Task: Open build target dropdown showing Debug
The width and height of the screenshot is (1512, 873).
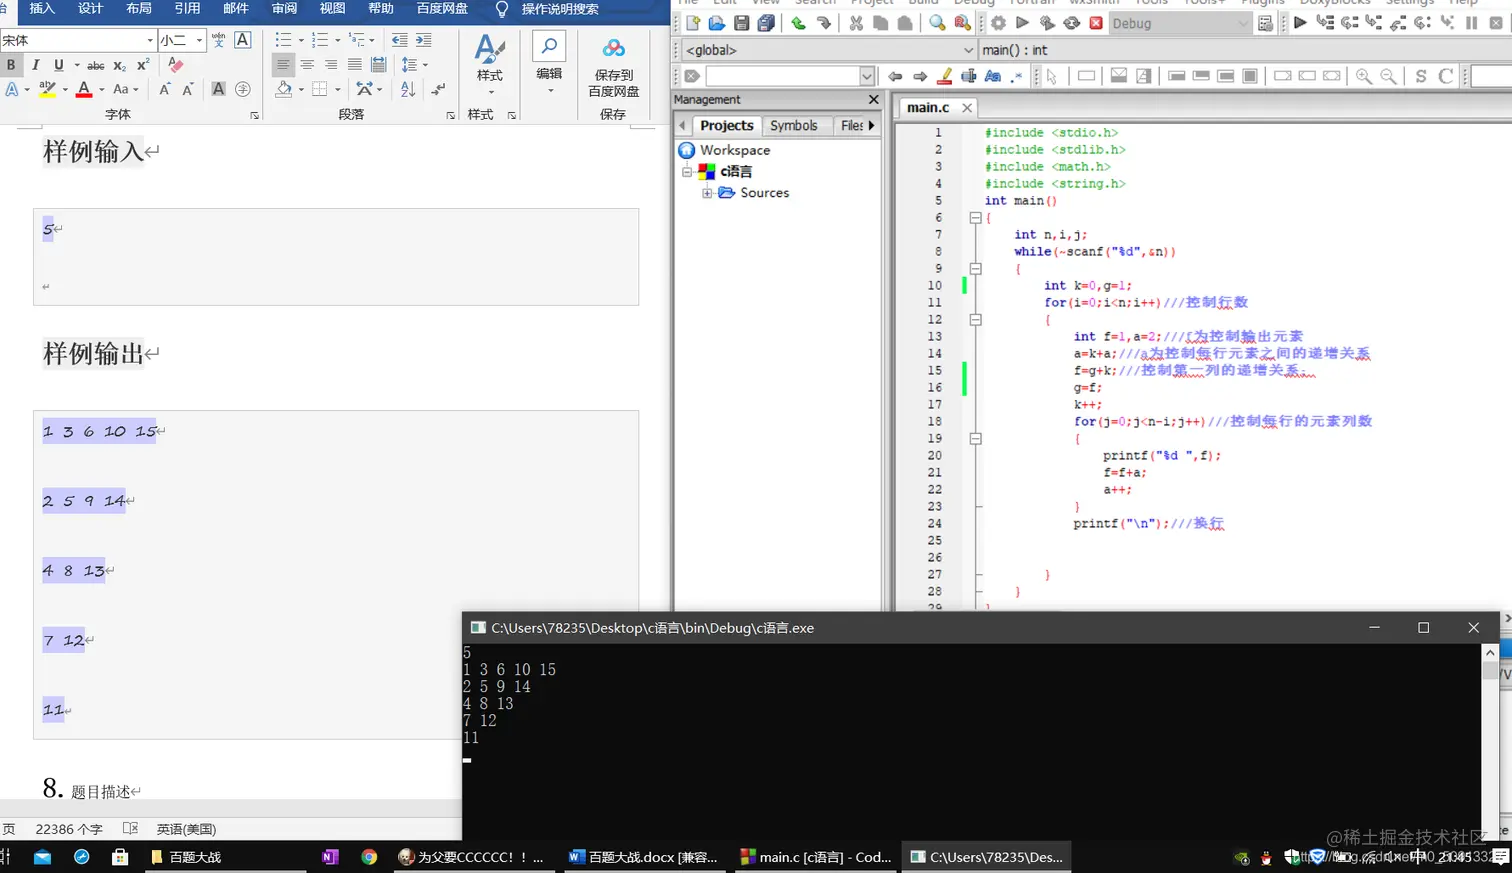Action: click(1243, 23)
